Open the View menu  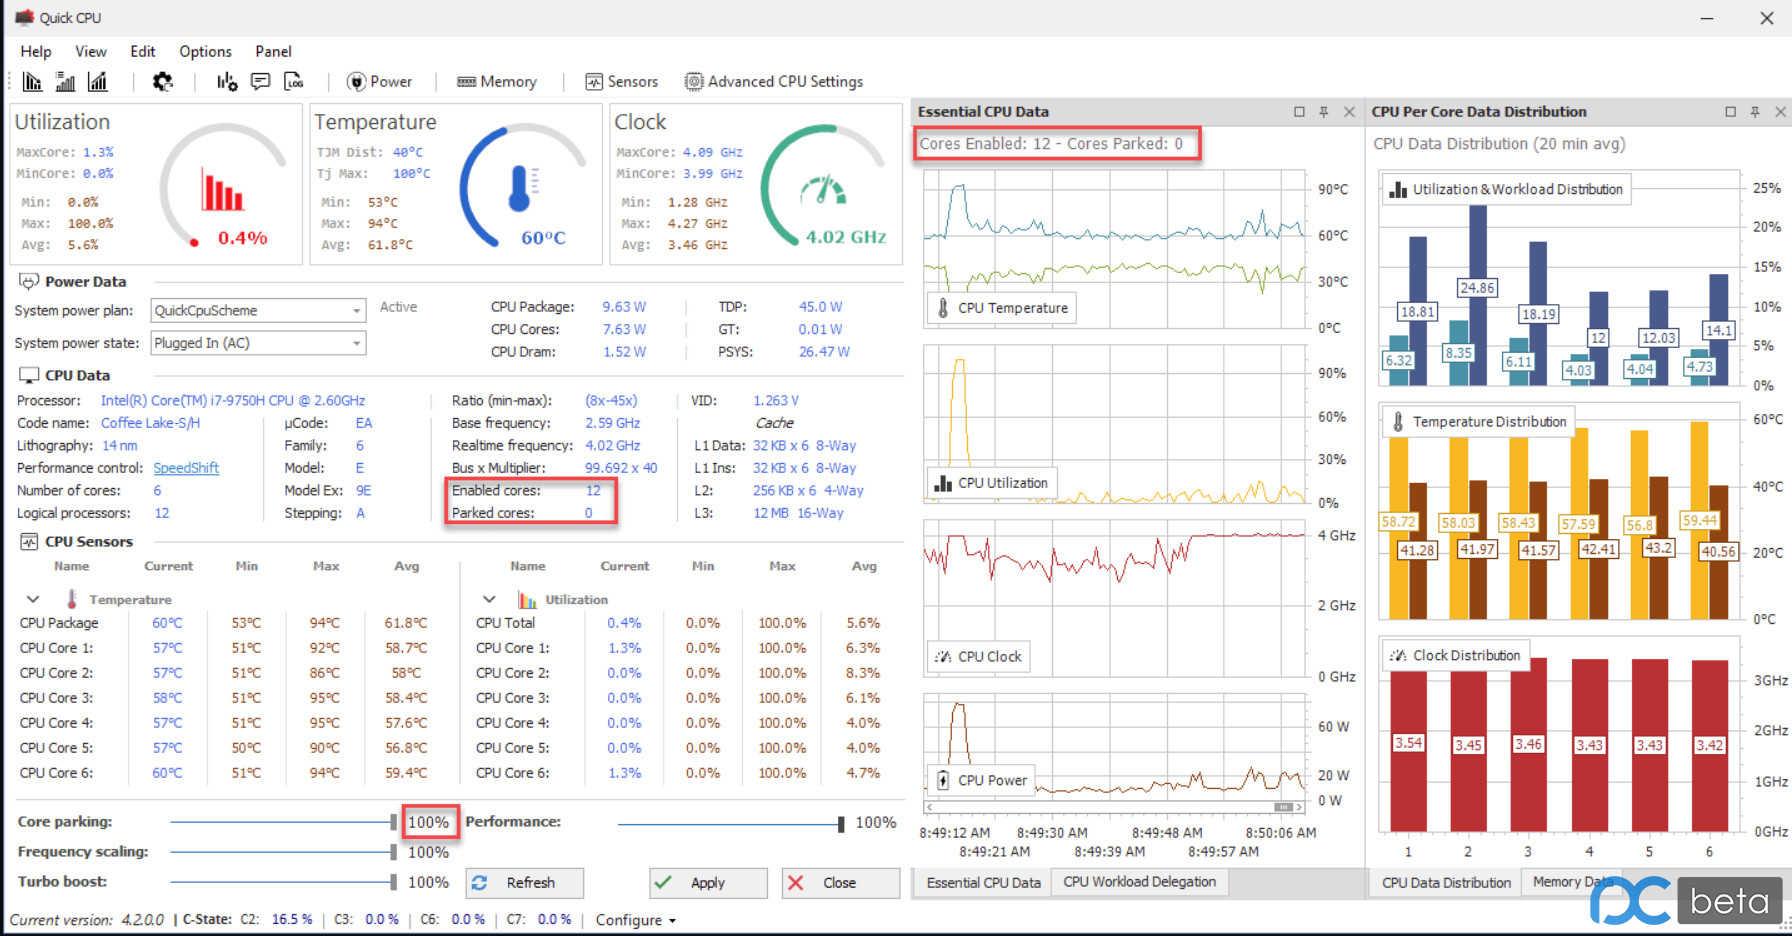[x=91, y=51]
